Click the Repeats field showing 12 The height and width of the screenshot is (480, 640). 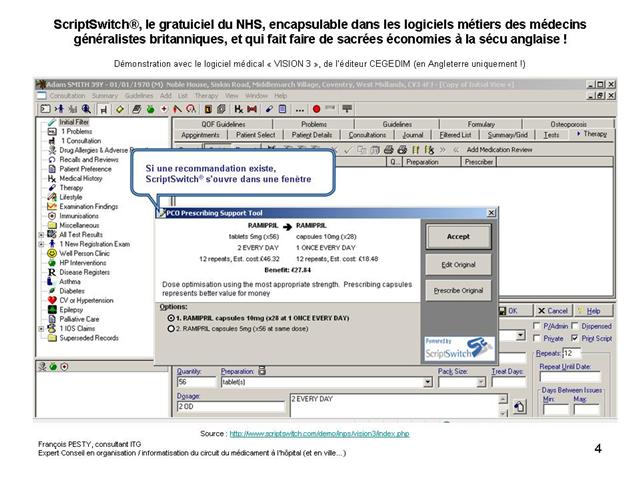coord(572,353)
